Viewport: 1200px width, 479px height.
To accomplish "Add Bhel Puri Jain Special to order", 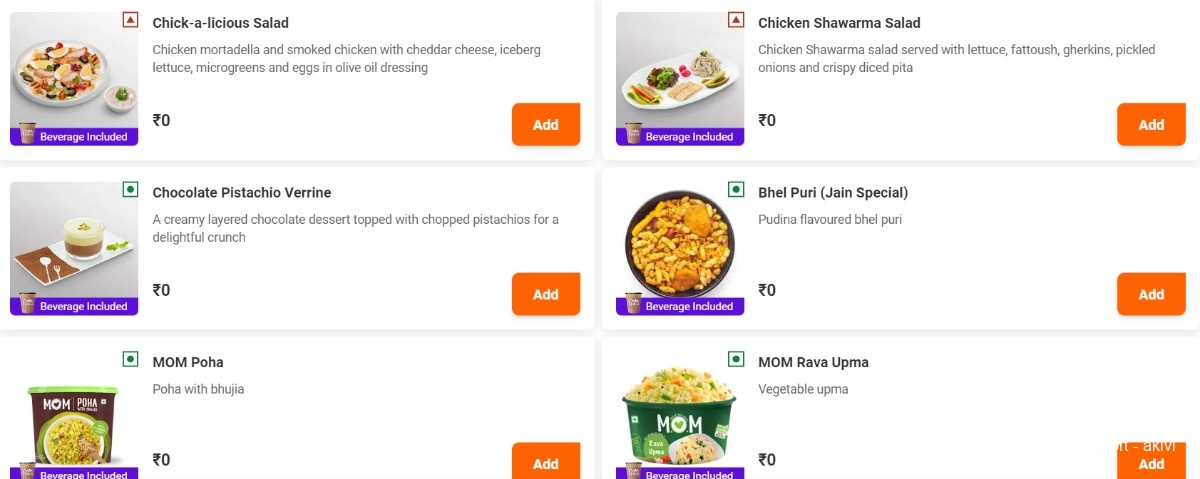I will pos(1151,294).
